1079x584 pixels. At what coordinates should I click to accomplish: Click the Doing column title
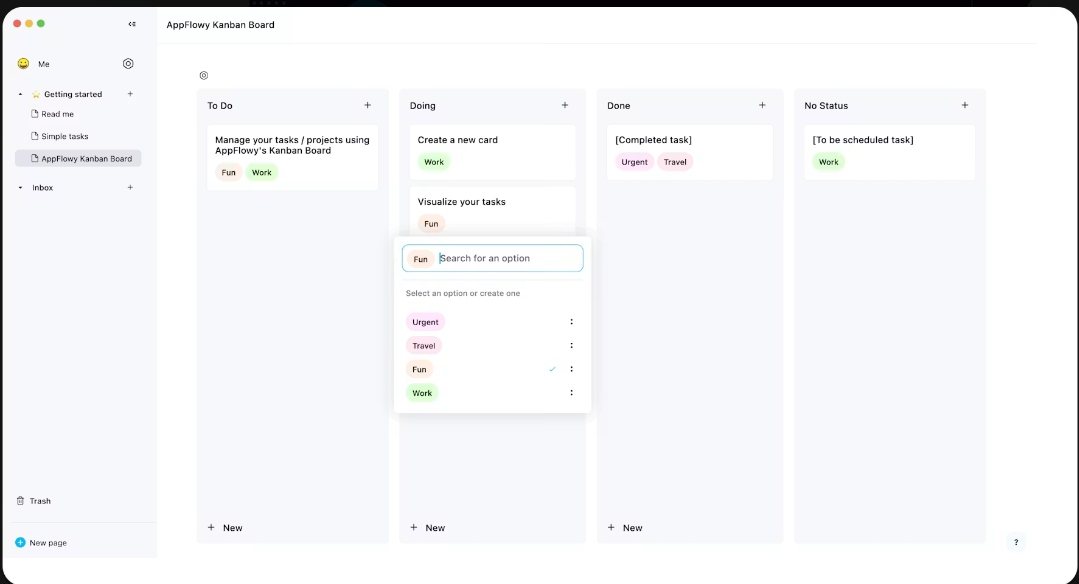pyautogui.click(x=423, y=106)
